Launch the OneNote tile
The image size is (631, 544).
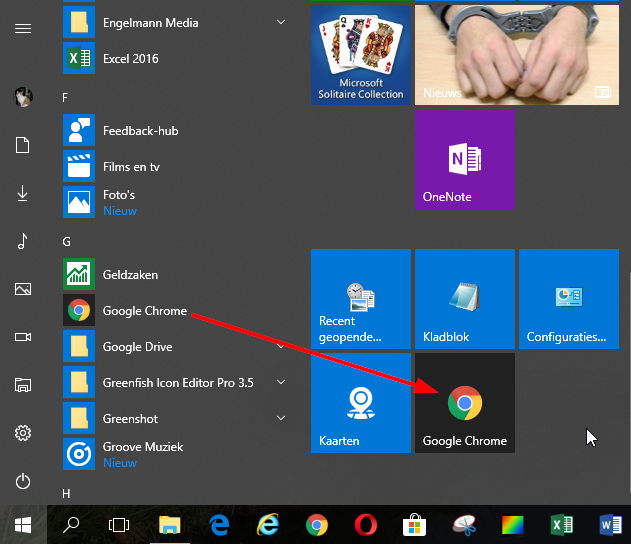pyautogui.click(x=464, y=160)
